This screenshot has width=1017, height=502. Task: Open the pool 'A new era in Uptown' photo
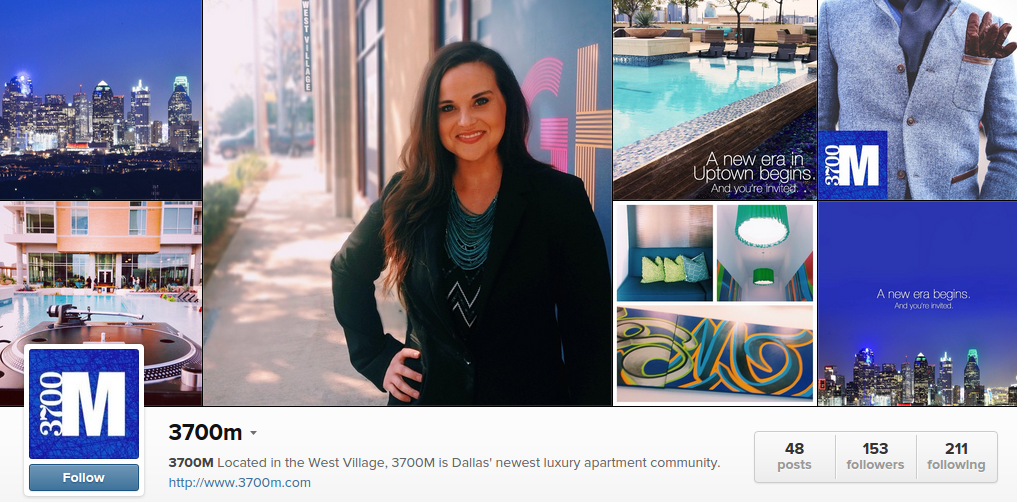click(x=715, y=100)
